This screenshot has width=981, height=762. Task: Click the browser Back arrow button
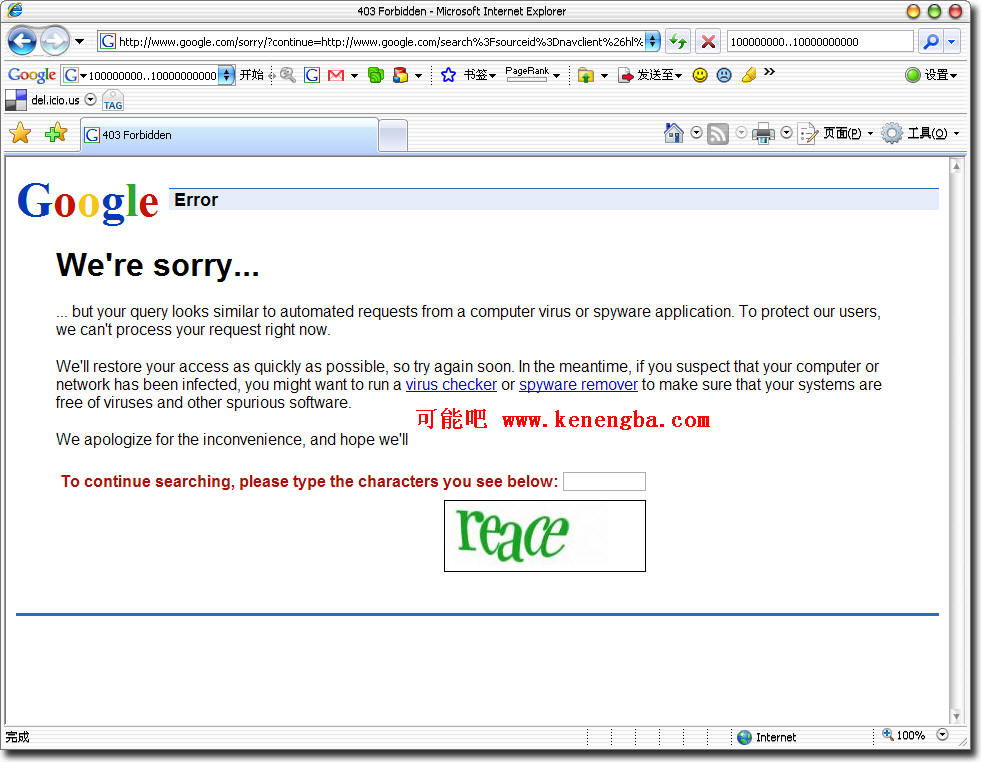(22, 41)
